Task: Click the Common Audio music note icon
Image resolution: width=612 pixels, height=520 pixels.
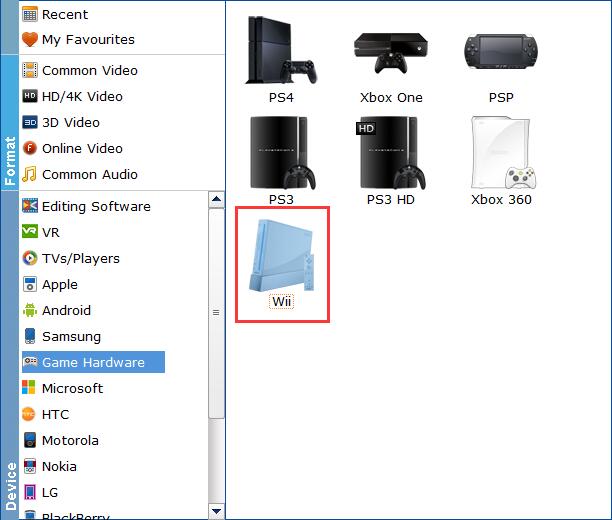Action: [29, 175]
